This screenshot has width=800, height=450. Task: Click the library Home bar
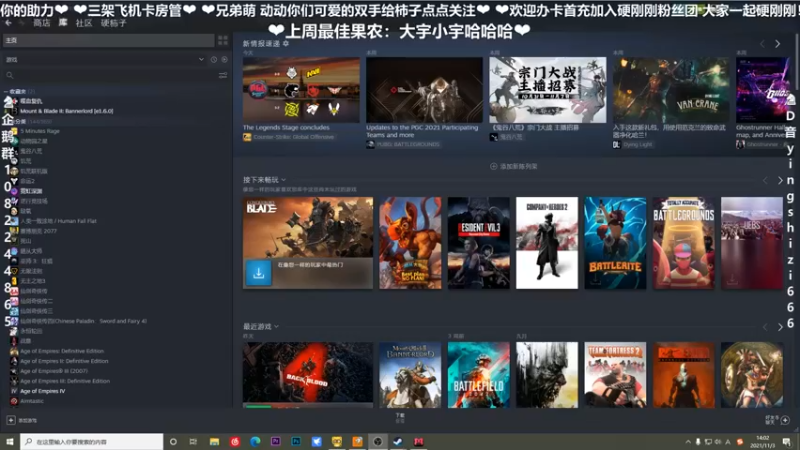[x=108, y=40]
